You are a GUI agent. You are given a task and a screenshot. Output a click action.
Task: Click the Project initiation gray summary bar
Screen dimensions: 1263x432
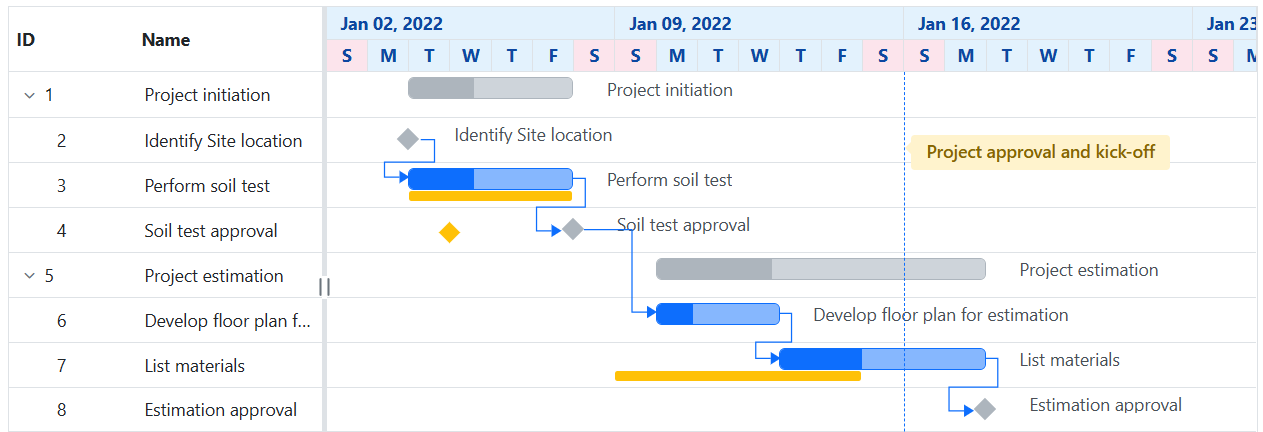pyautogui.click(x=490, y=88)
